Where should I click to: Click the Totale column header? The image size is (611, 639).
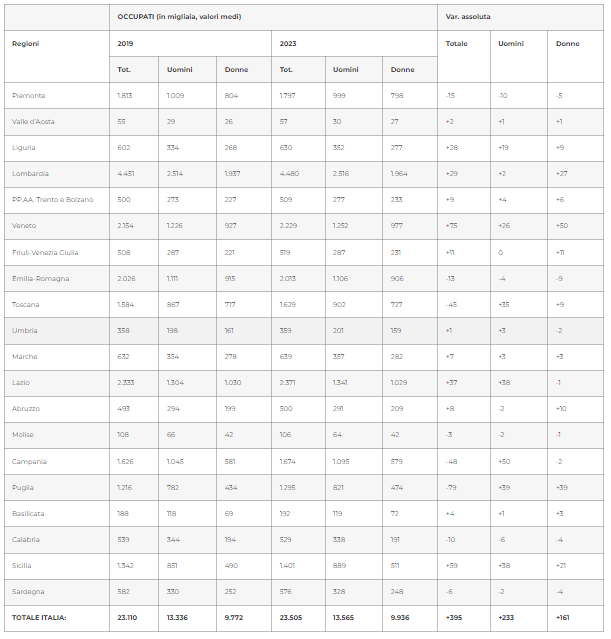(x=456, y=44)
